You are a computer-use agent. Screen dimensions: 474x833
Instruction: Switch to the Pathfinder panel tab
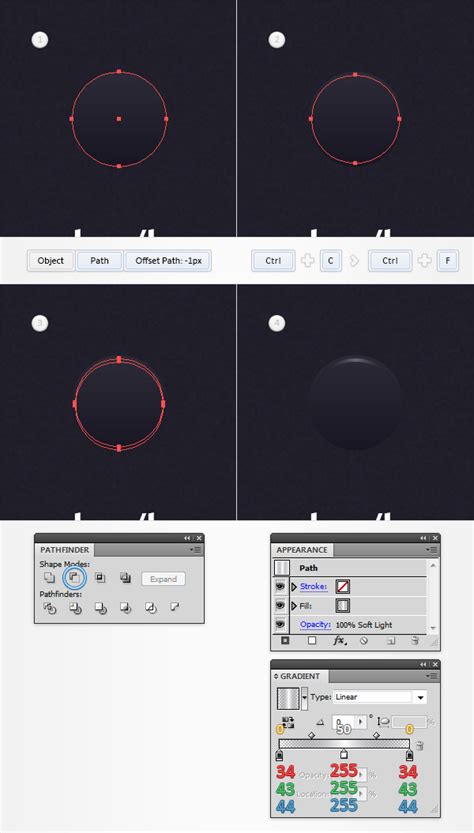coord(65,549)
